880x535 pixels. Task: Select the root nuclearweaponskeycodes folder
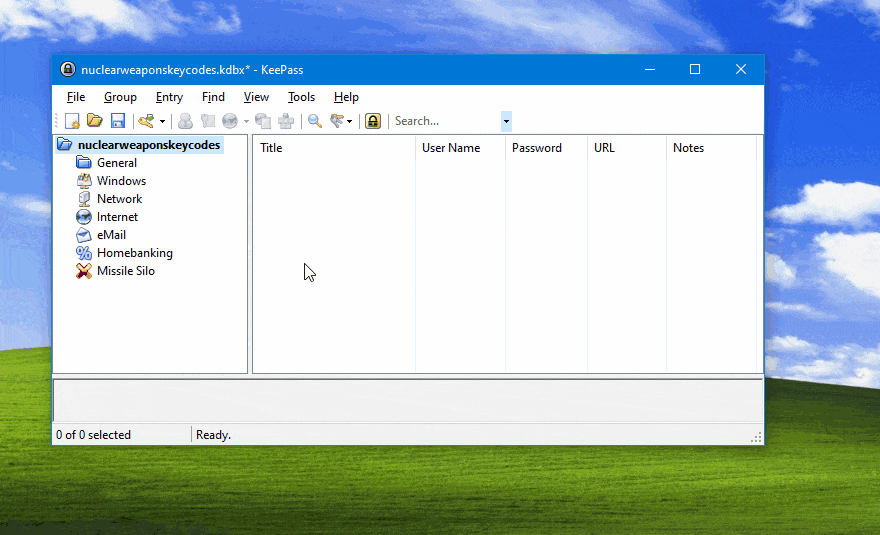[x=148, y=145]
